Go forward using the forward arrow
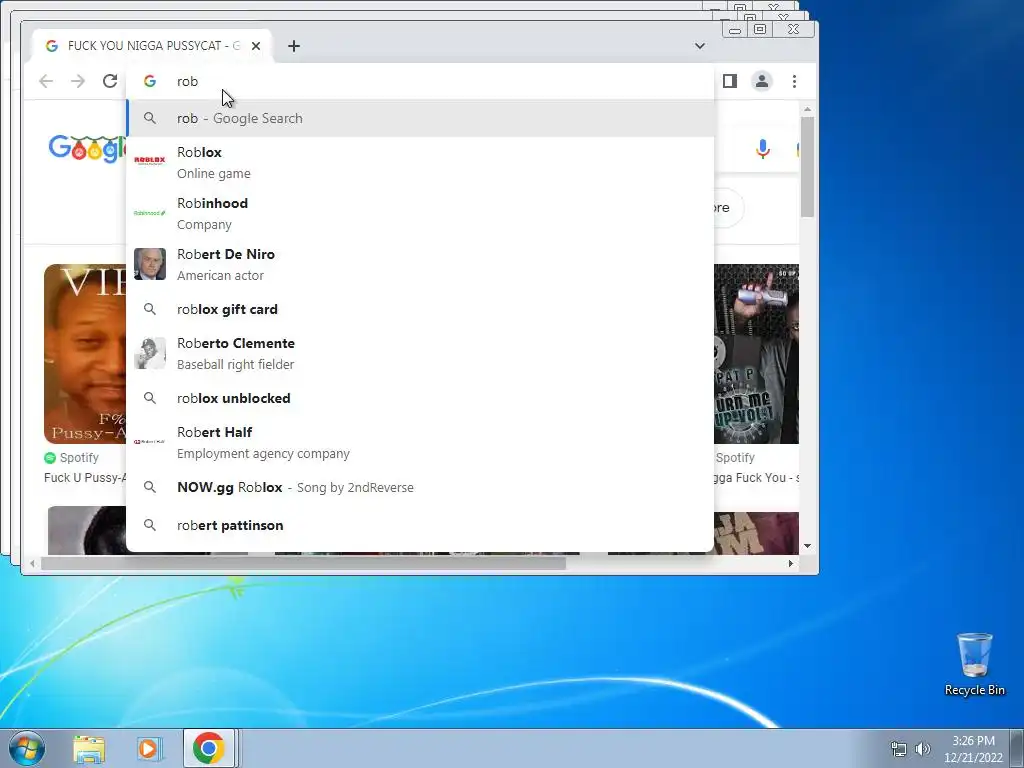The width and height of the screenshot is (1024, 768). coord(78,81)
